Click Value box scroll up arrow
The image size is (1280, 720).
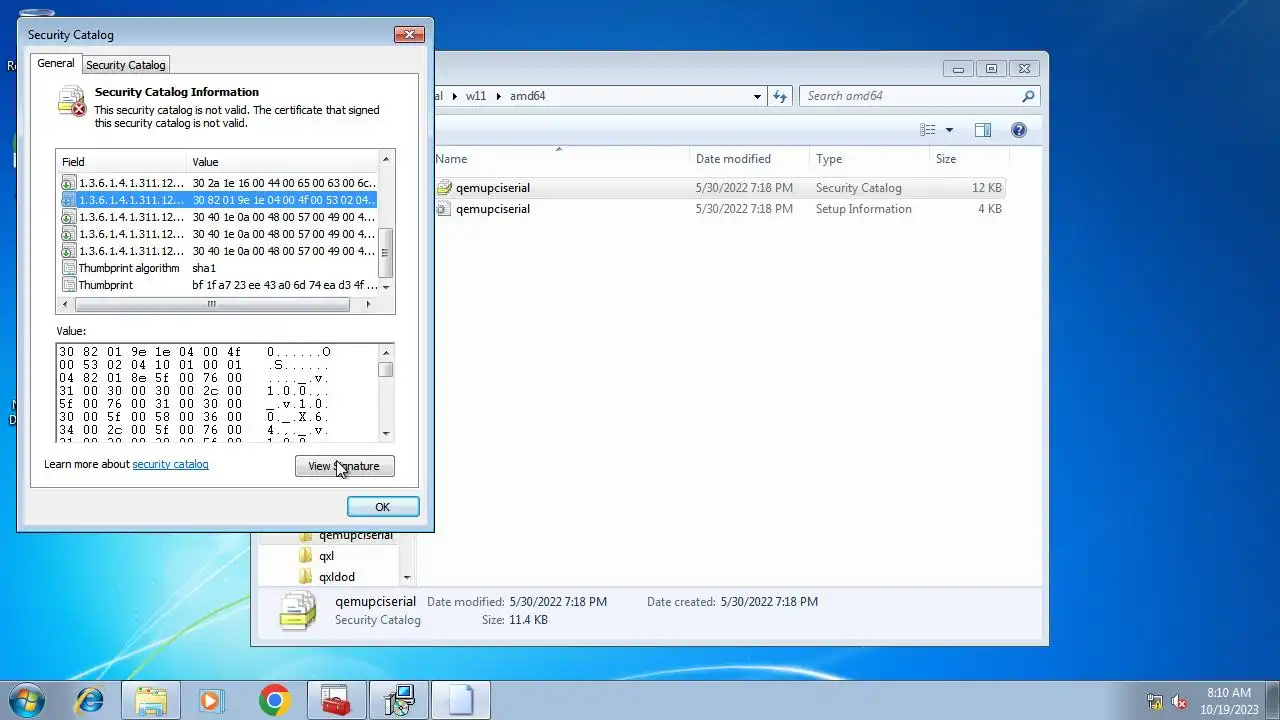(386, 352)
